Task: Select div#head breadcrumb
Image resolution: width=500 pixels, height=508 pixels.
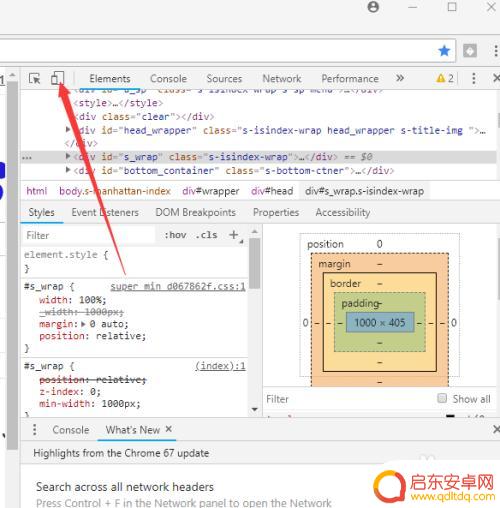Action: point(272,191)
